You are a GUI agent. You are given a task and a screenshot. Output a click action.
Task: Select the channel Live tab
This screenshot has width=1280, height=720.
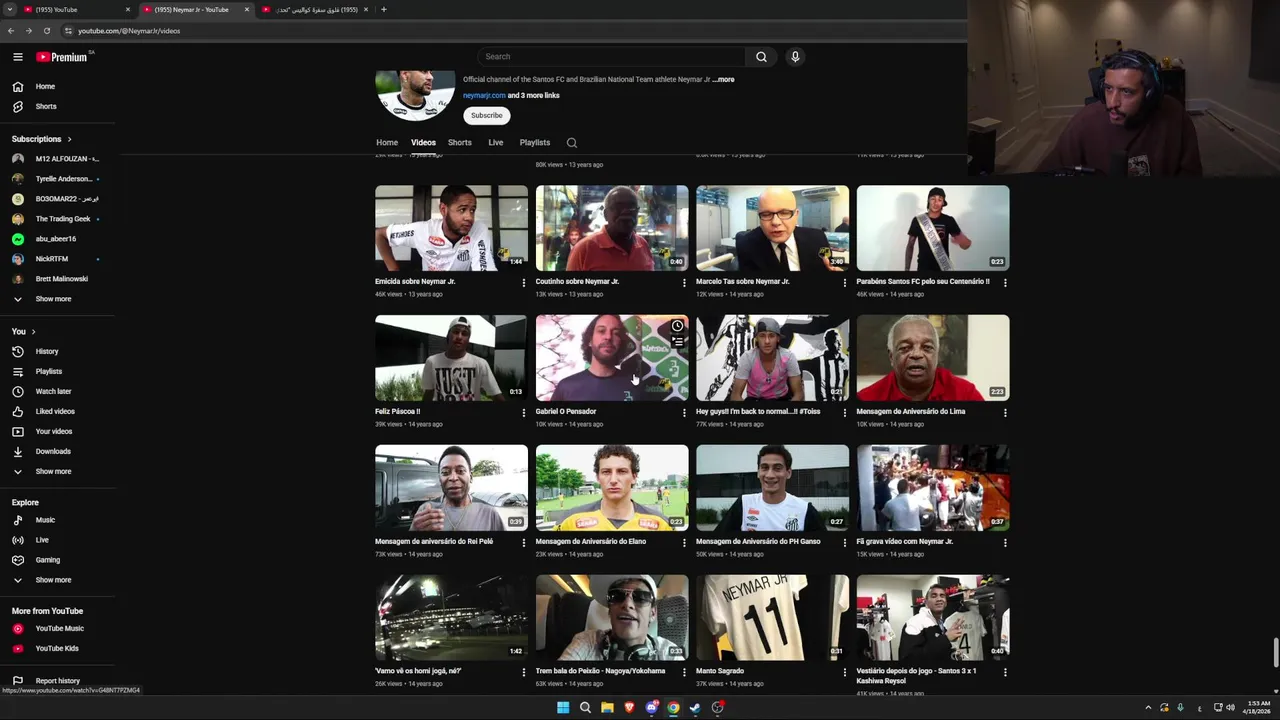pos(495,143)
